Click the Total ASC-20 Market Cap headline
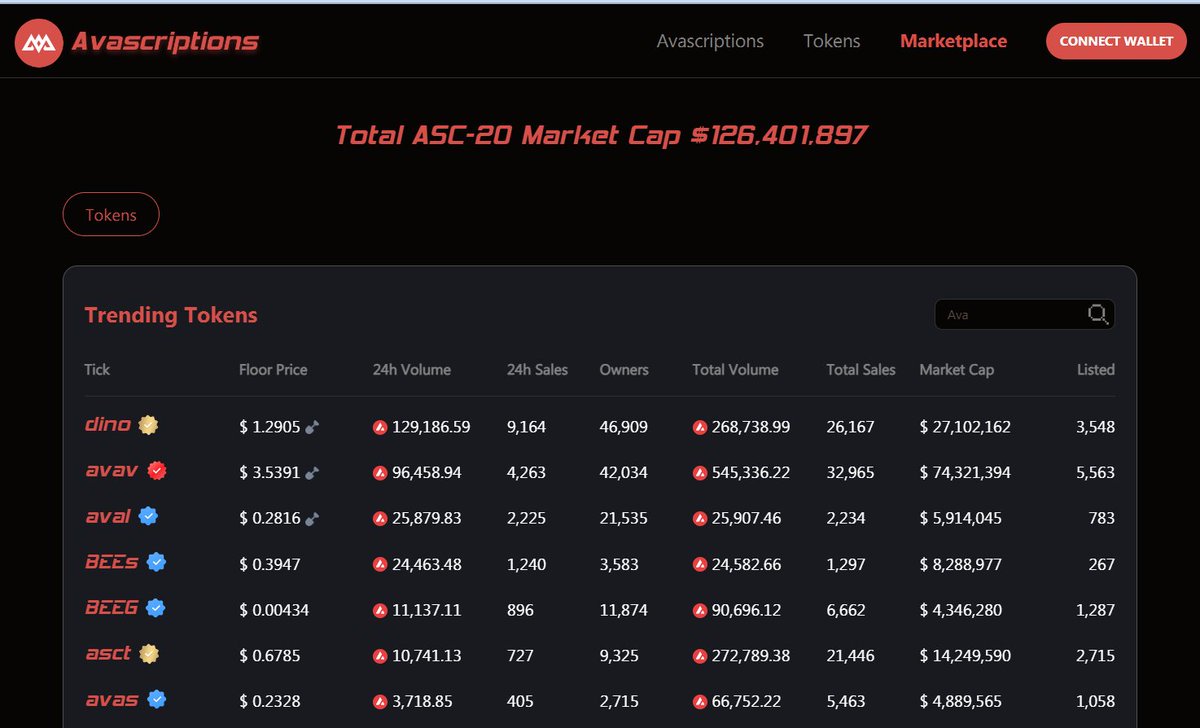The width and height of the screenshot is (1200, 728). 601,134
